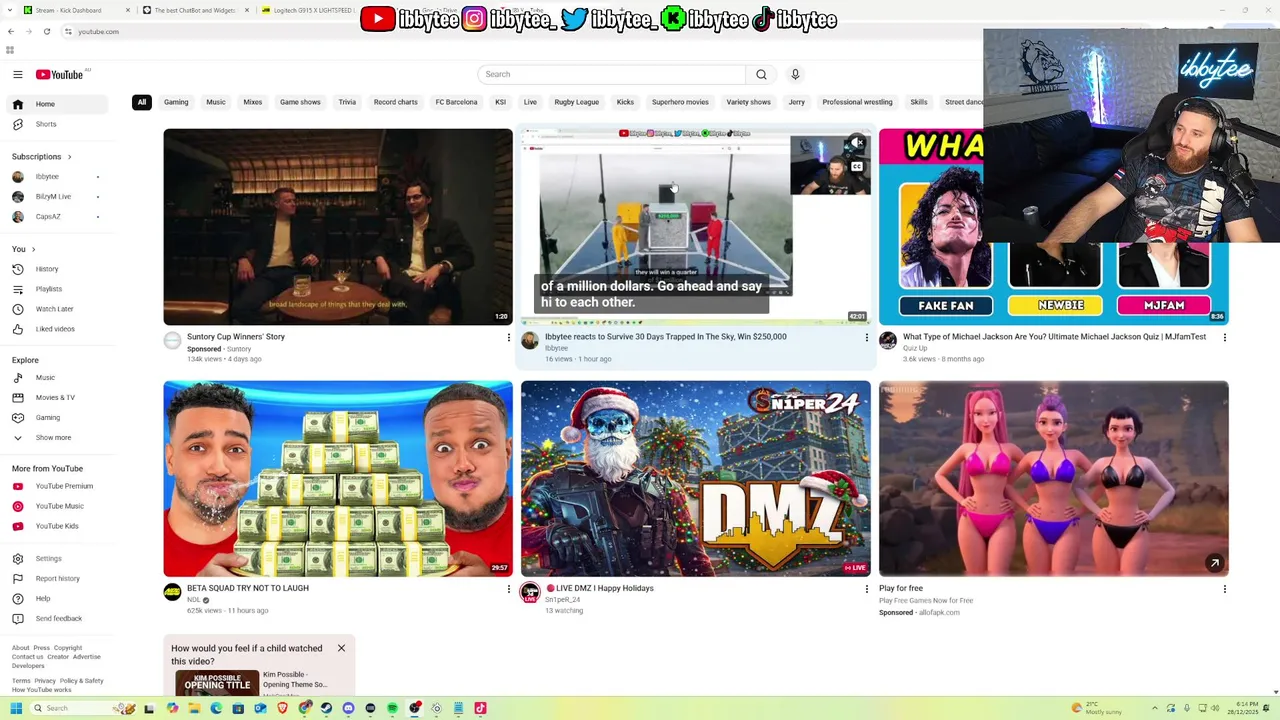Open Suntory Cup Winners' Story video thumbnail
This screenshot has width=1280, height=720.
tap(338, 227)
